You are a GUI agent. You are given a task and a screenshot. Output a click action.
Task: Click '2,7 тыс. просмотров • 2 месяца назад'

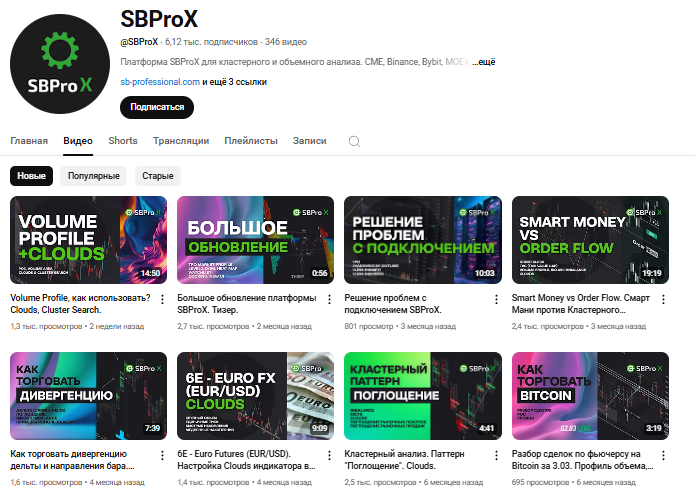(244, 326)
